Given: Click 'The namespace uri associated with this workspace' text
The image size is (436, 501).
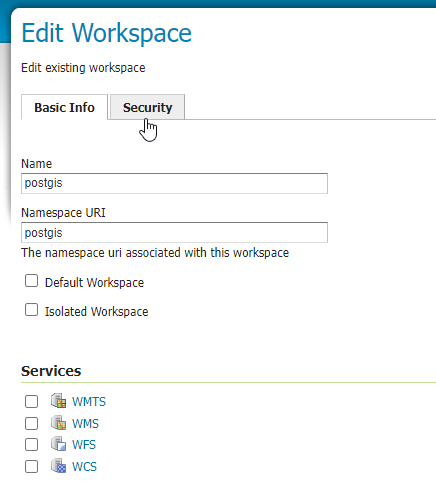Looking at the screenshot, I should (x=155, y=253).
